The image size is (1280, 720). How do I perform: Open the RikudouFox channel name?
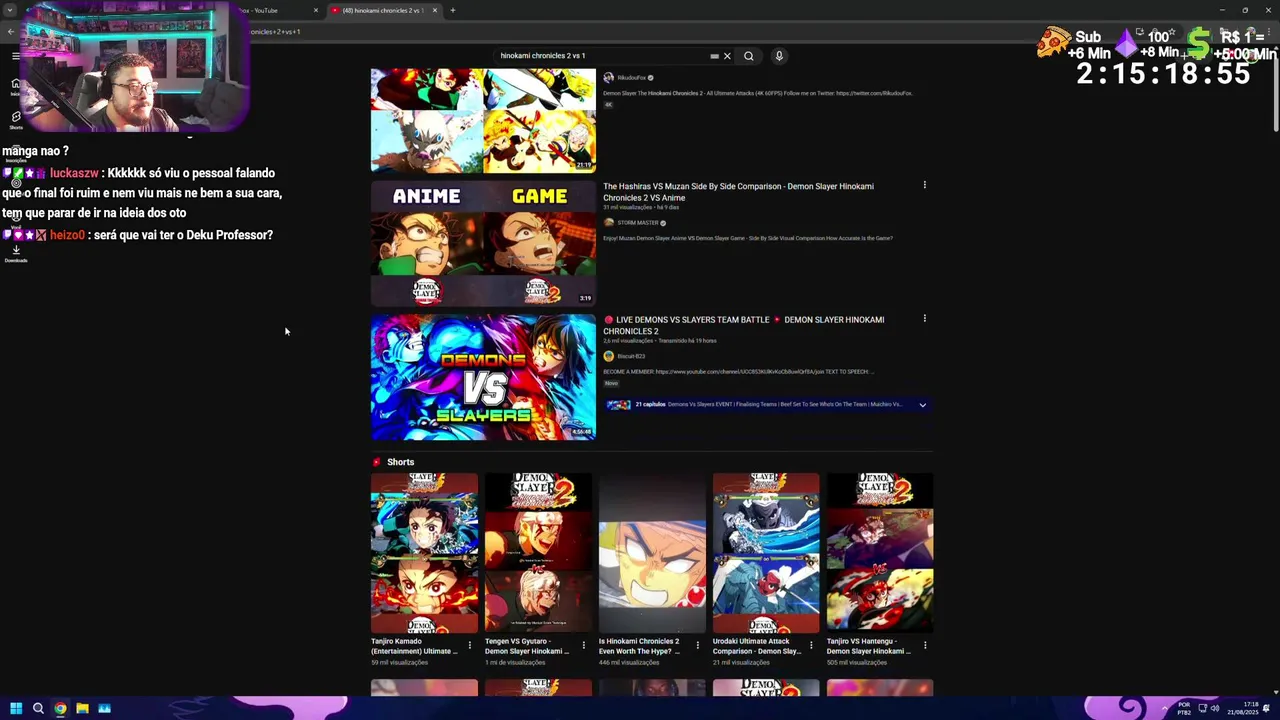pos(631,78)
